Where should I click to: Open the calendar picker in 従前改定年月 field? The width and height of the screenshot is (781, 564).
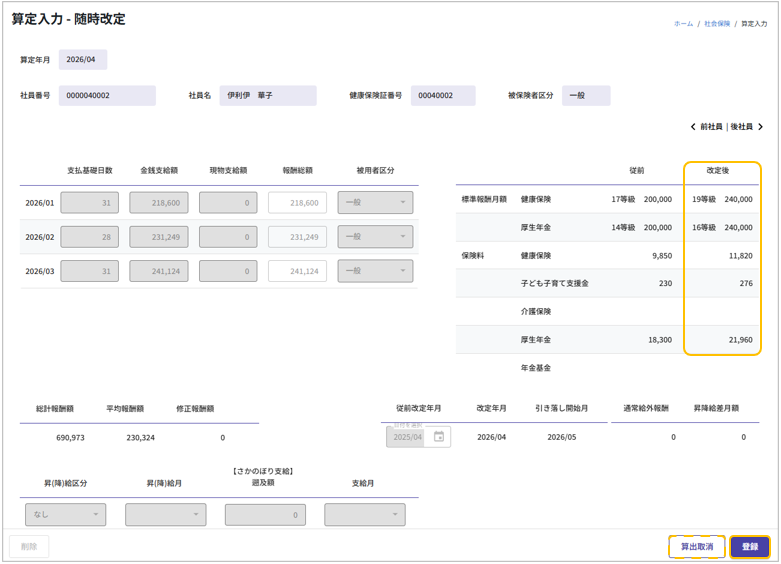438,437
